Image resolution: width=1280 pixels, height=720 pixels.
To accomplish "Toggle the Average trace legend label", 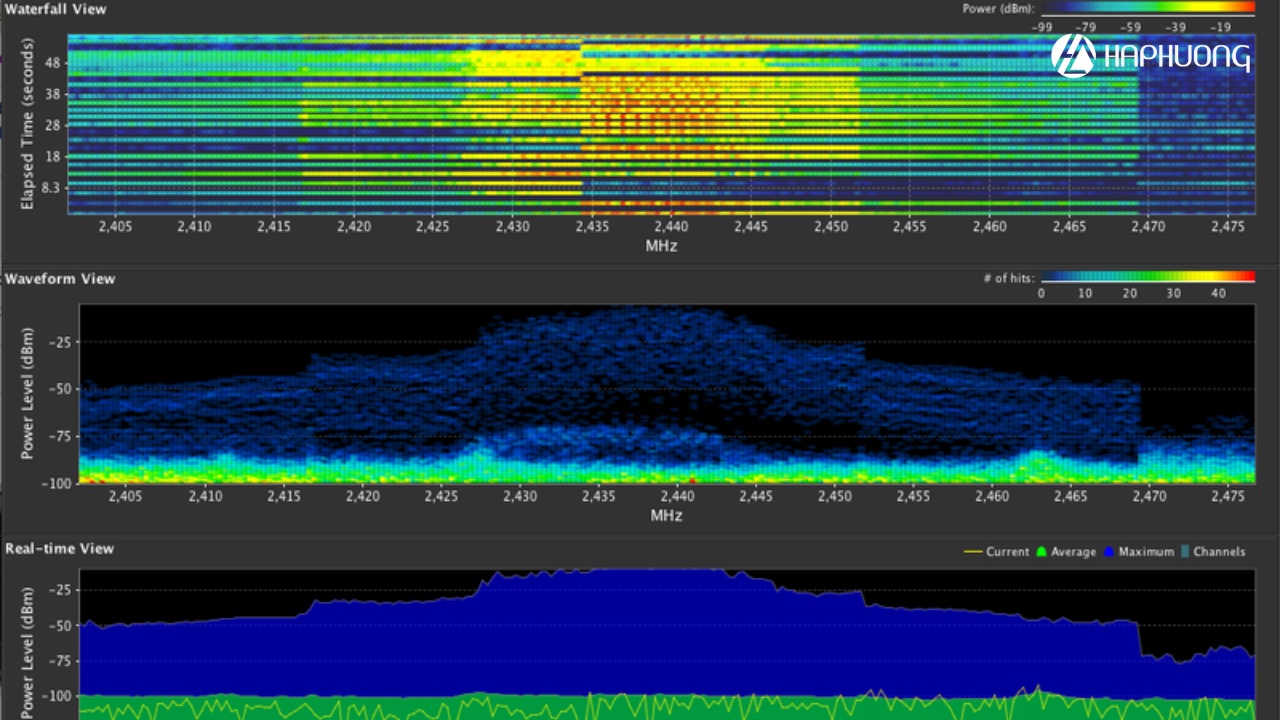I will coord(1073,552).
